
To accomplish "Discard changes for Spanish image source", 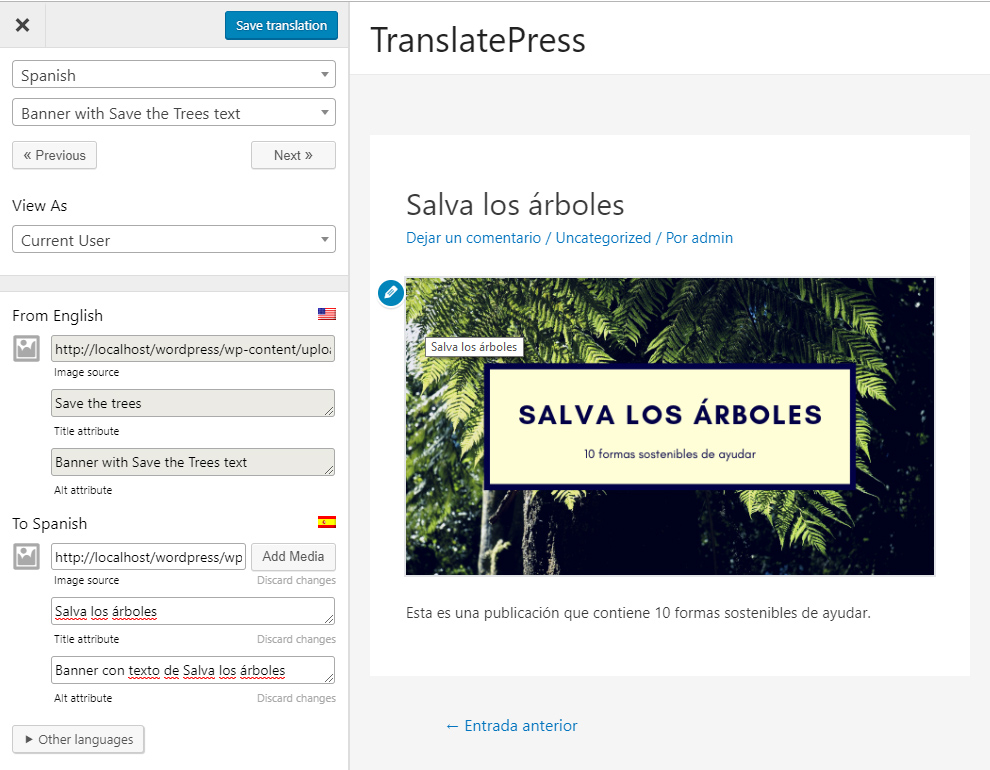I will [x=296, y=581].
